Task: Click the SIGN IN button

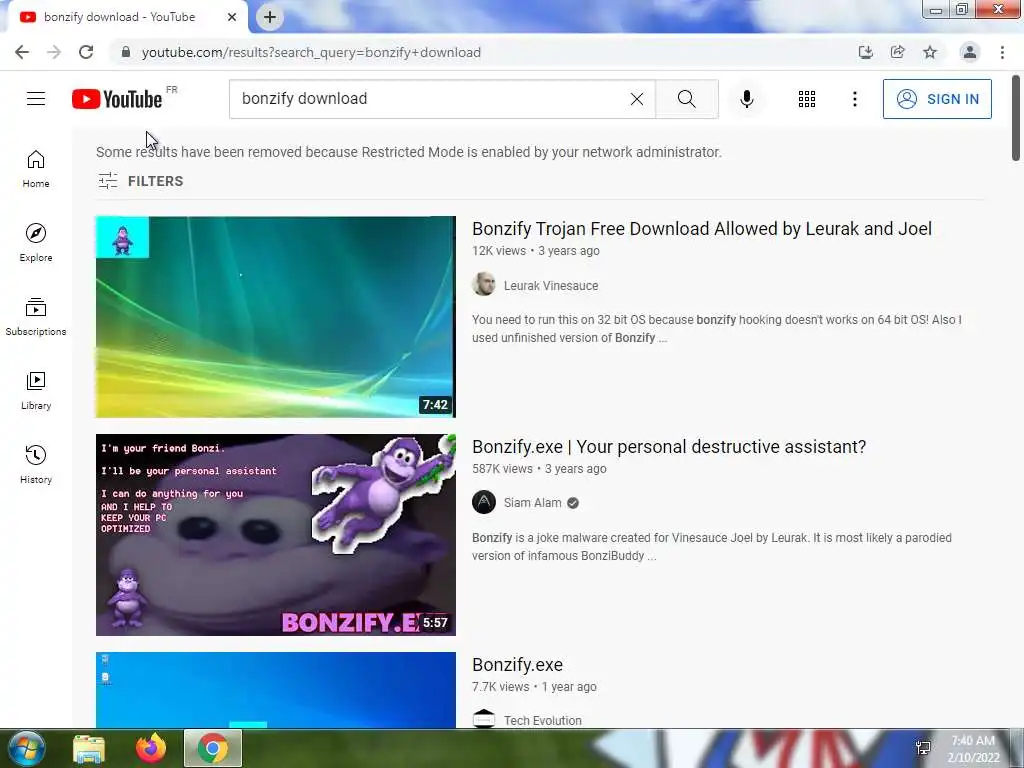Action: 937,99
